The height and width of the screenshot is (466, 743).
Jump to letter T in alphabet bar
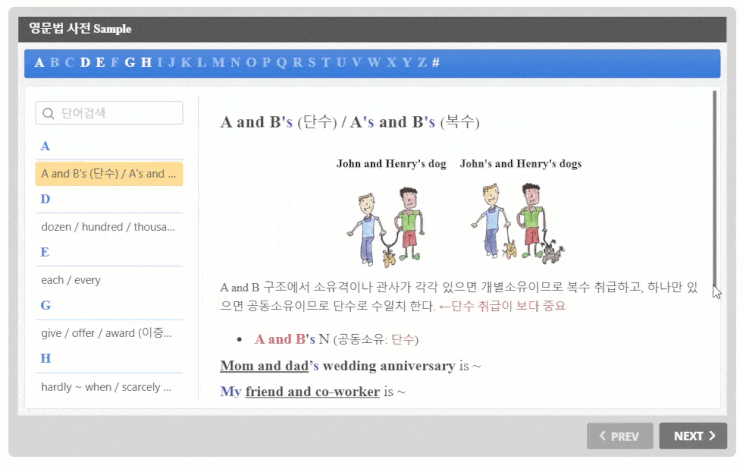click(x=326, y=63)
